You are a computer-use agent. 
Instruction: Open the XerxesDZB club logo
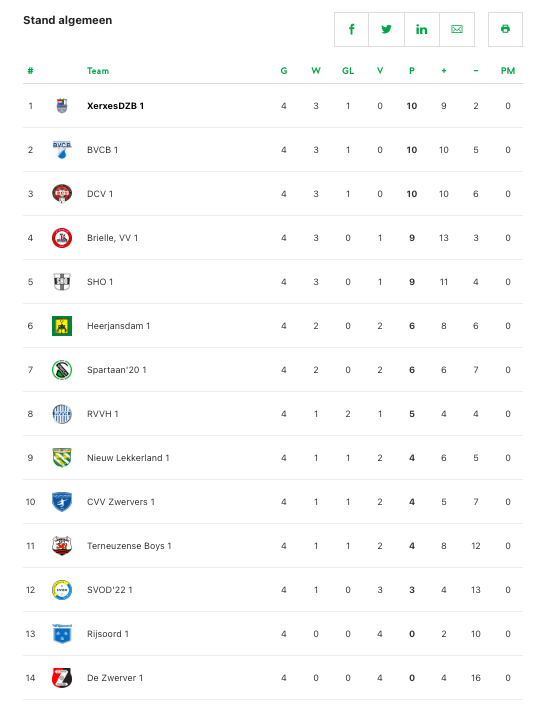(62, 106)
